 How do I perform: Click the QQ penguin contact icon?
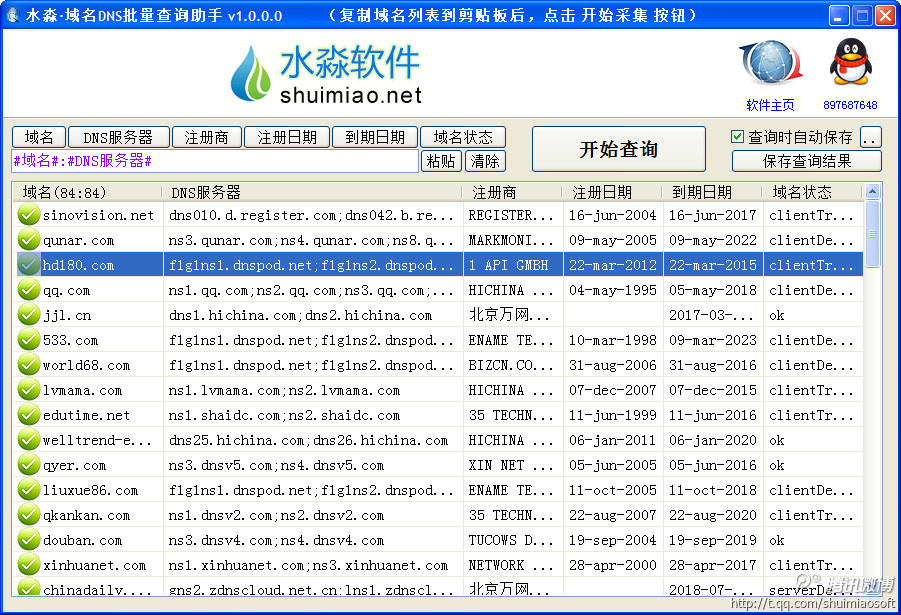point(850,62)
